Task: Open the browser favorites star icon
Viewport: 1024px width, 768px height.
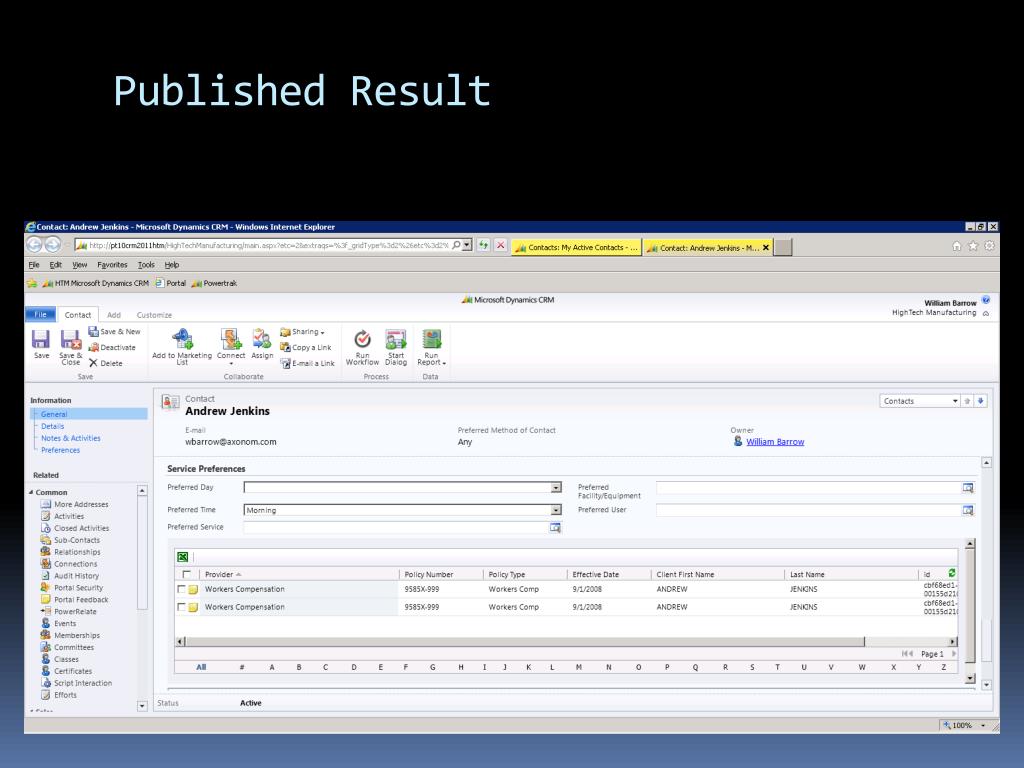Action: tap(973, 246)
